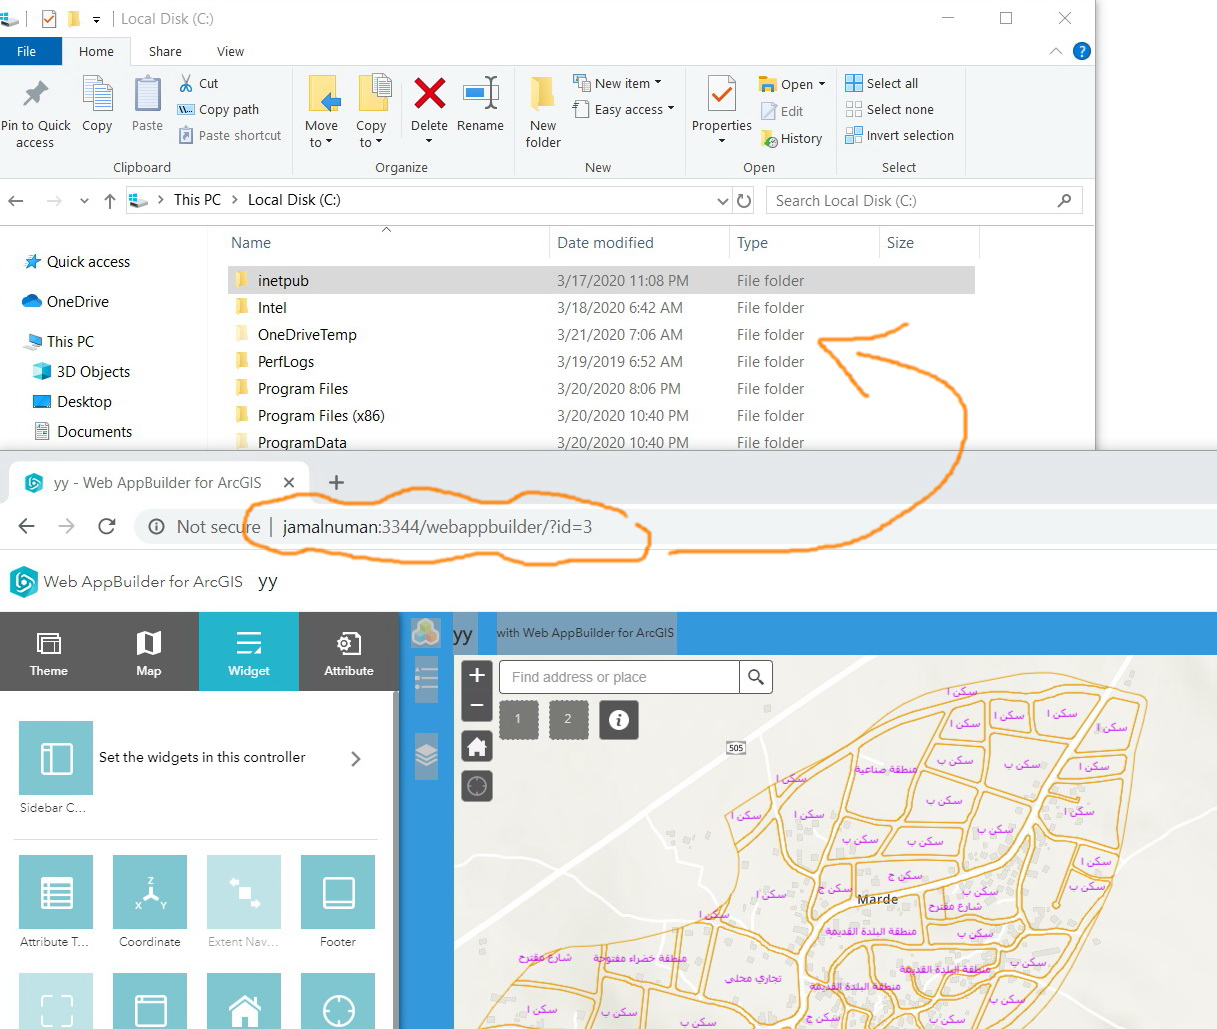Click This PC in address breadcrumb
This screenshot has width=1217, height=1029.
pos(197,200)
